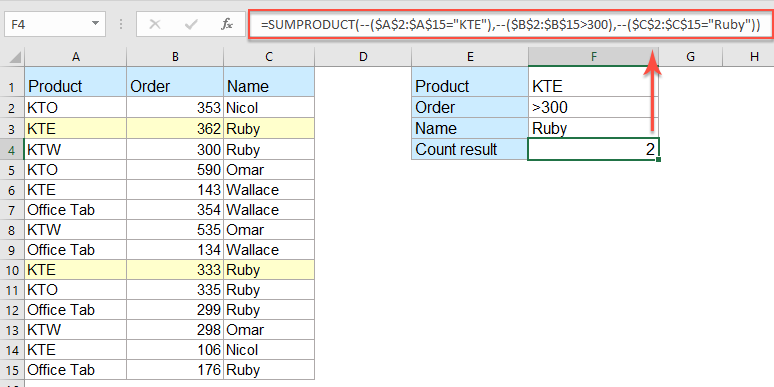This screenshot has height=387, width=774.
Task: Select row 4 header
Action: (x=12, y=150)
